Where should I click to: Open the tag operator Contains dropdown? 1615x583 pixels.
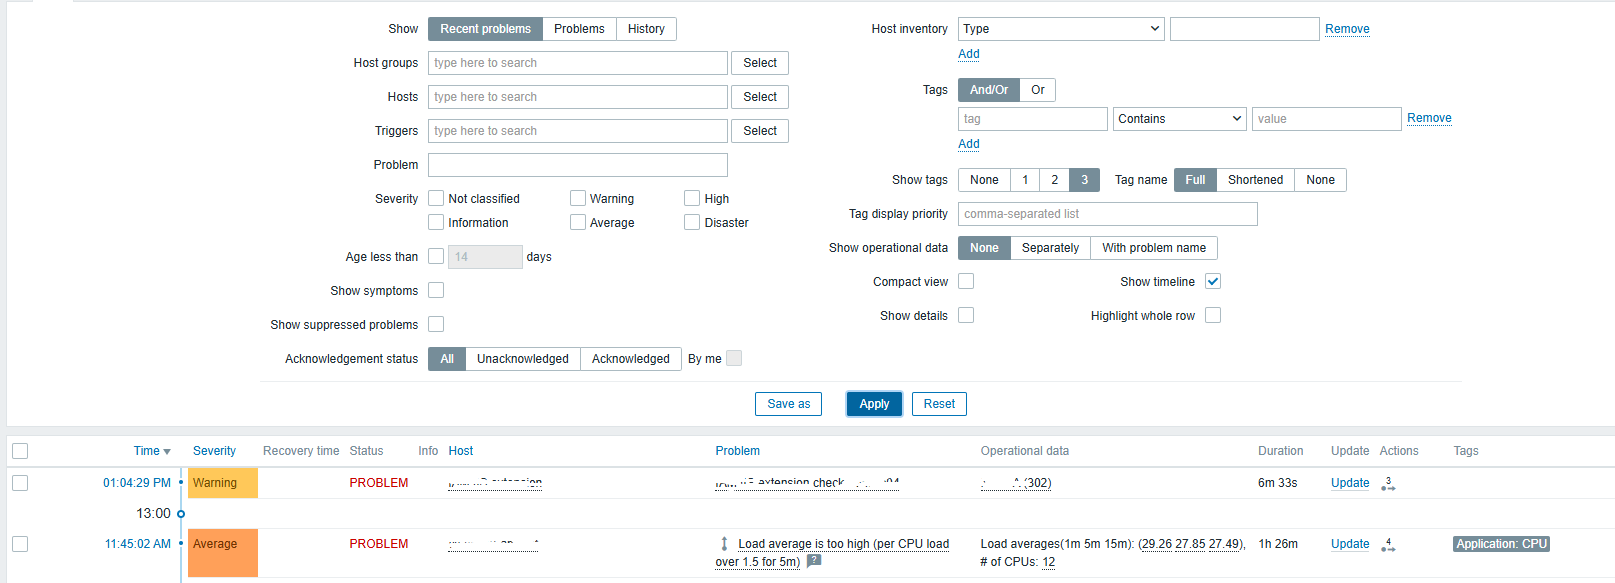pyautogui.click(x=1179, y=119)
